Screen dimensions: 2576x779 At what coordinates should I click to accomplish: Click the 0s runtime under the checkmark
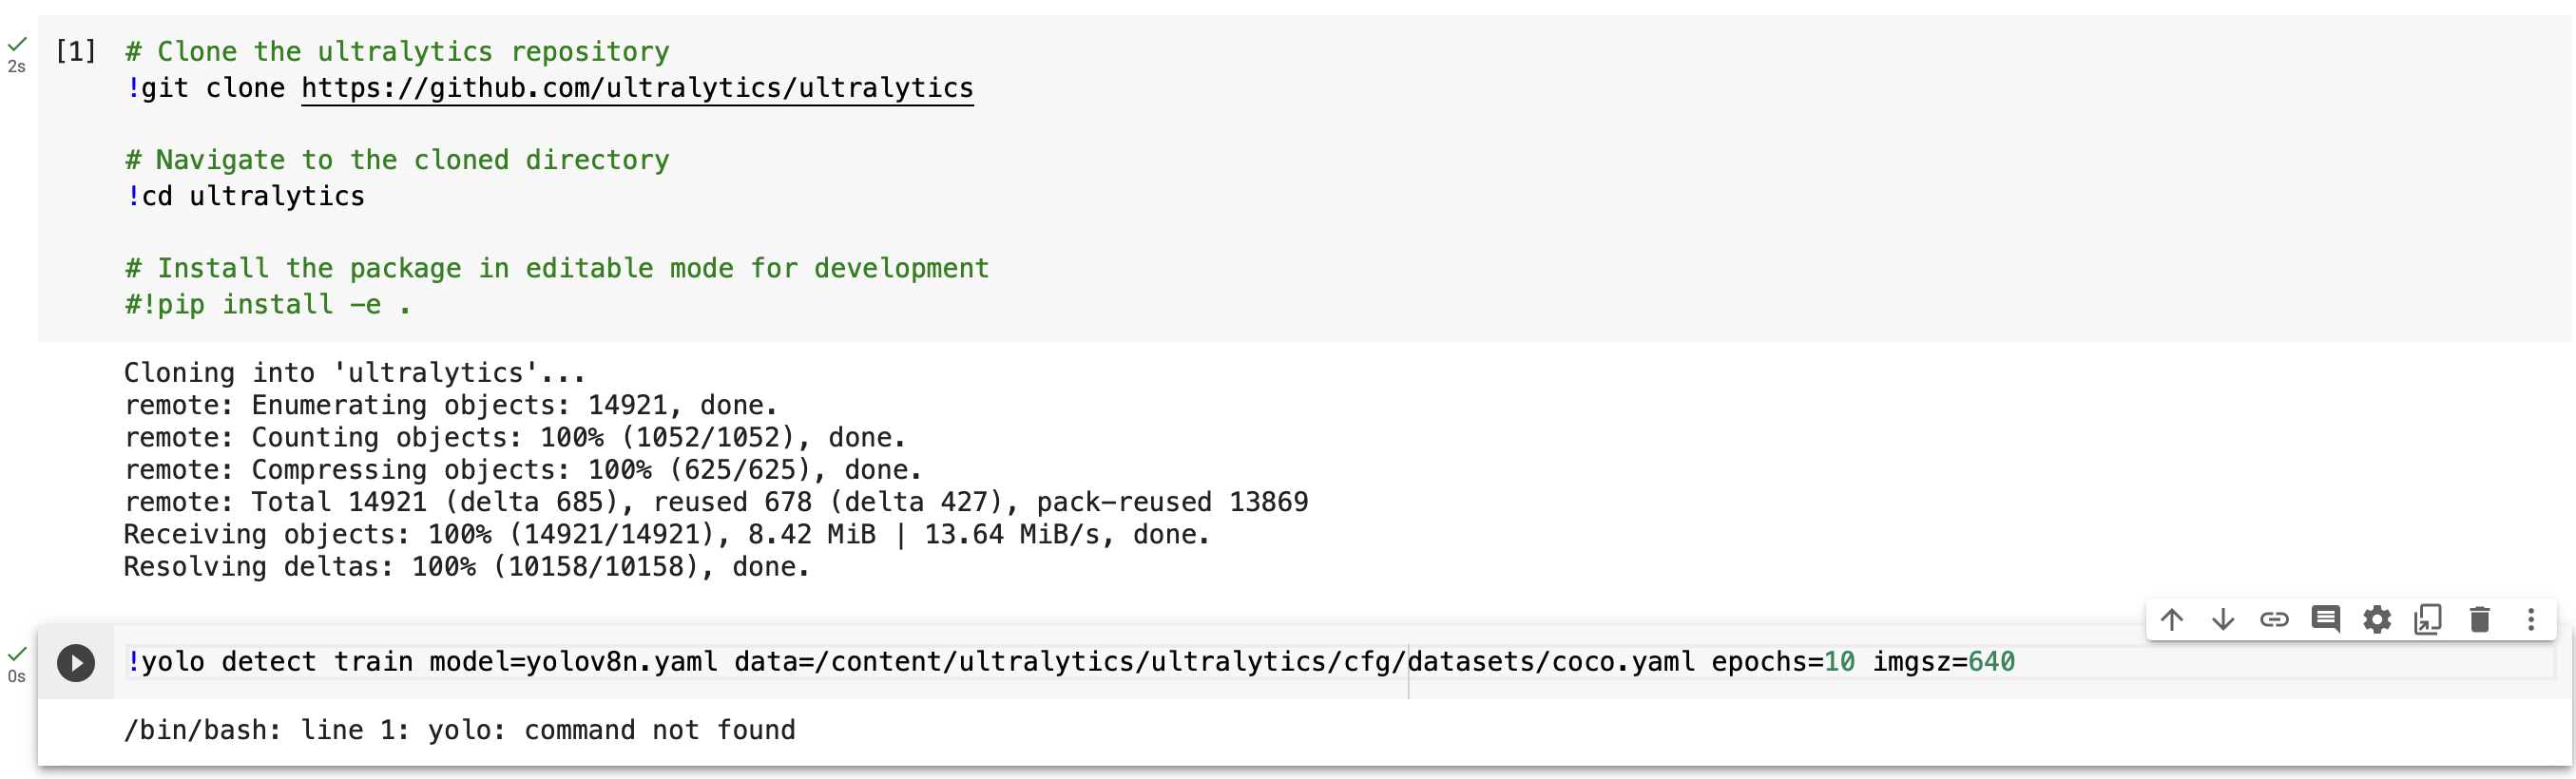[16, 675]
